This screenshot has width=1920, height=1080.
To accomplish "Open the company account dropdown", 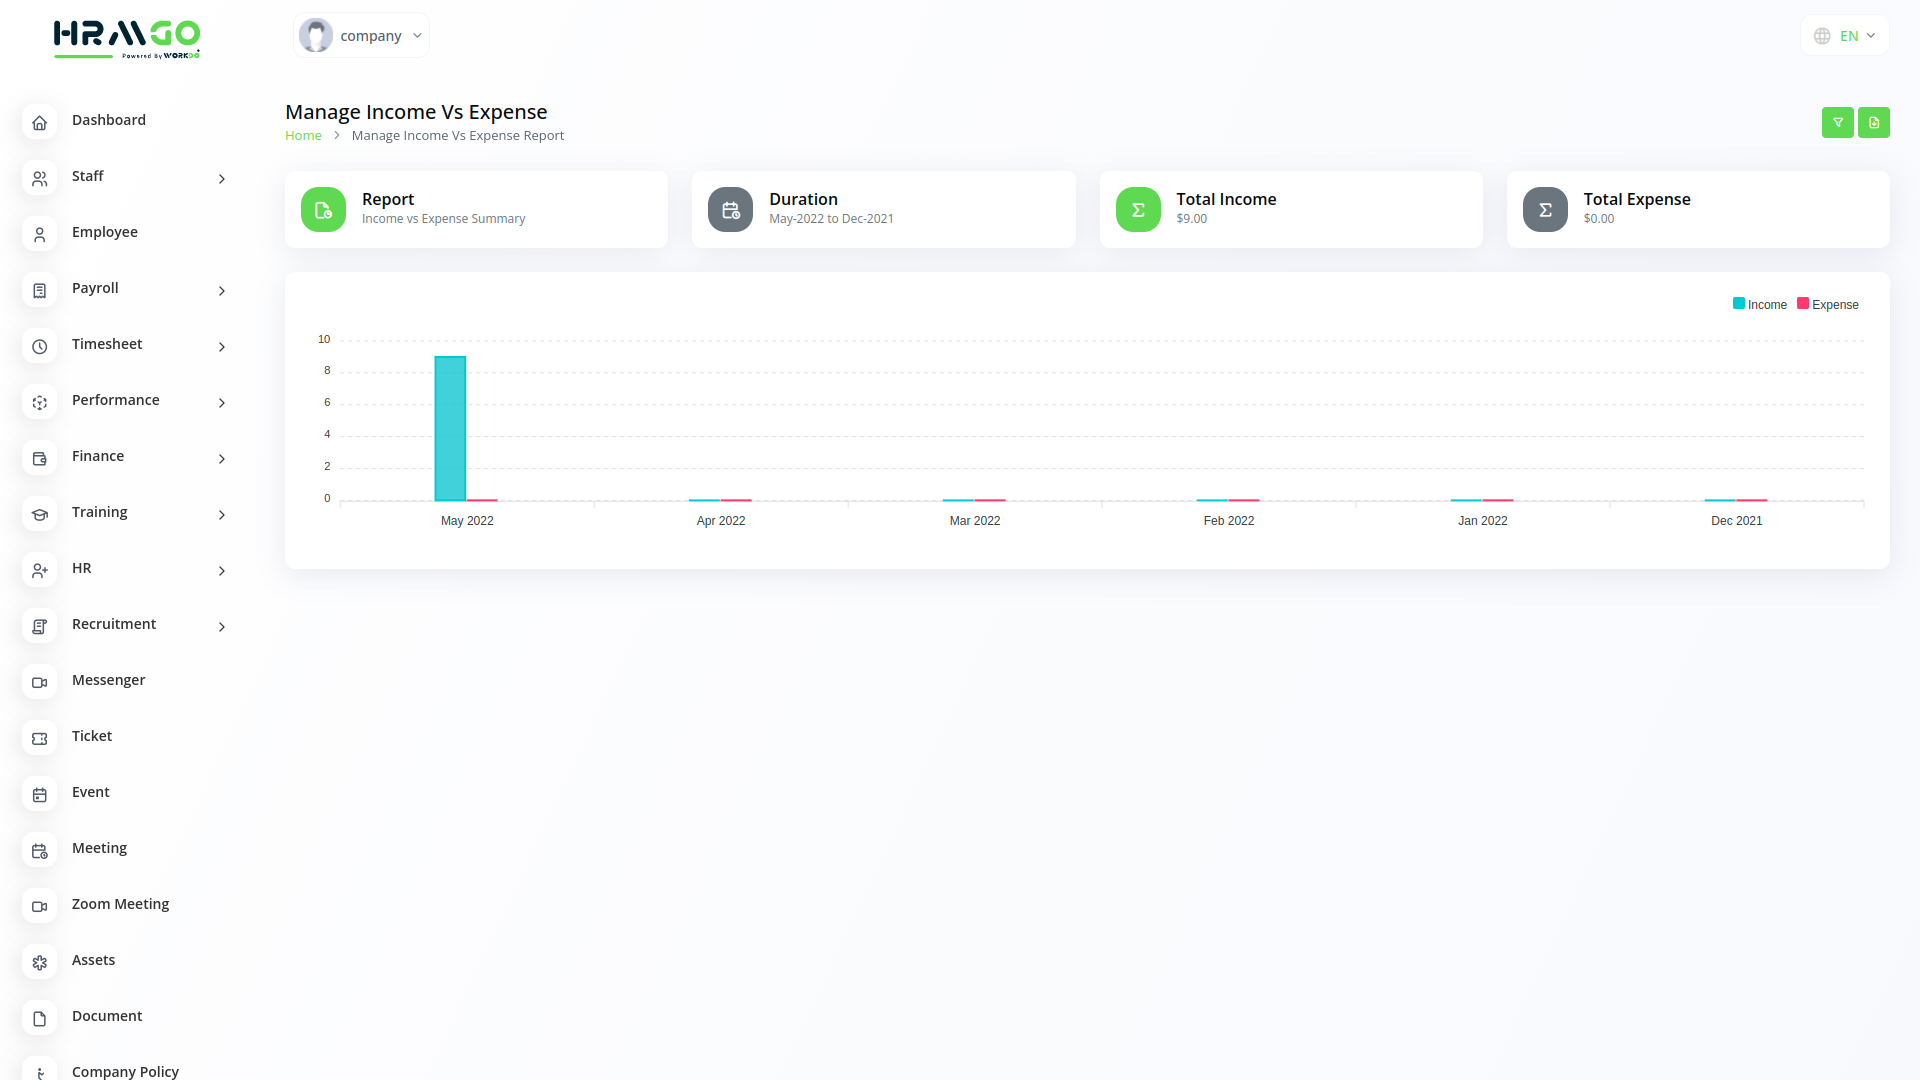I will 361,35.
